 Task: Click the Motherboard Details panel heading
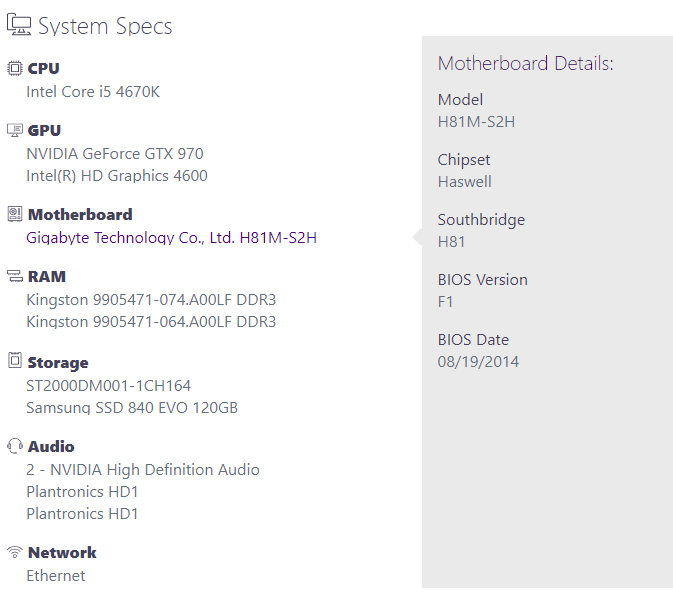point(525,64)
